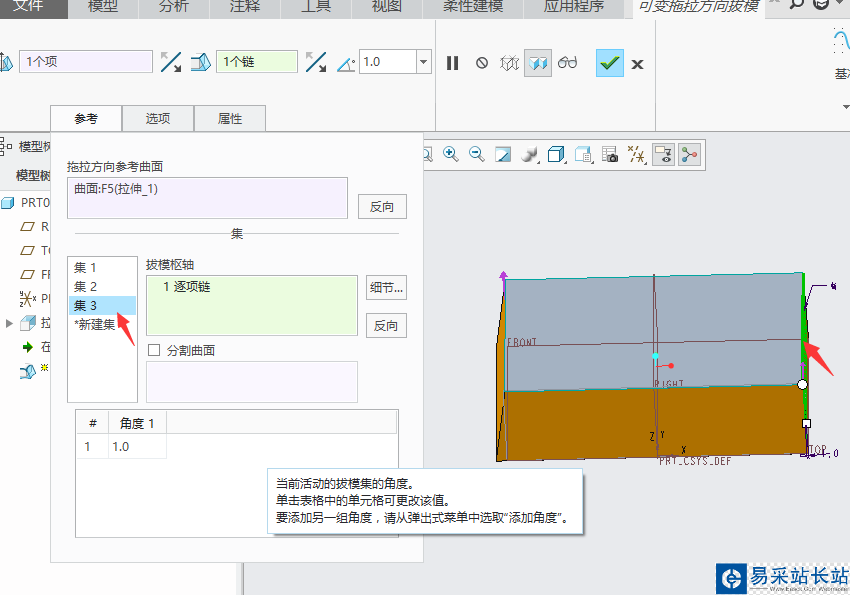Click 反向 button below 细节...

click(x=386, y=326)
